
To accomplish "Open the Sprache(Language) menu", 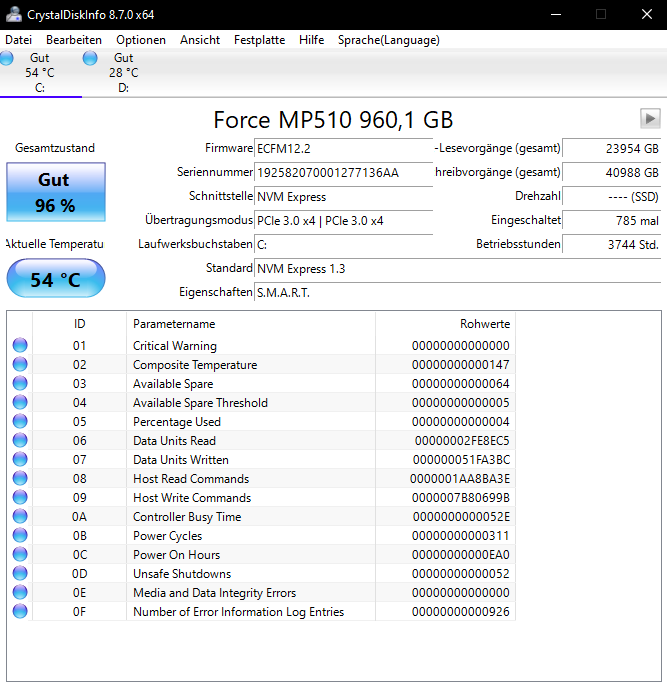I will (389, 40).
